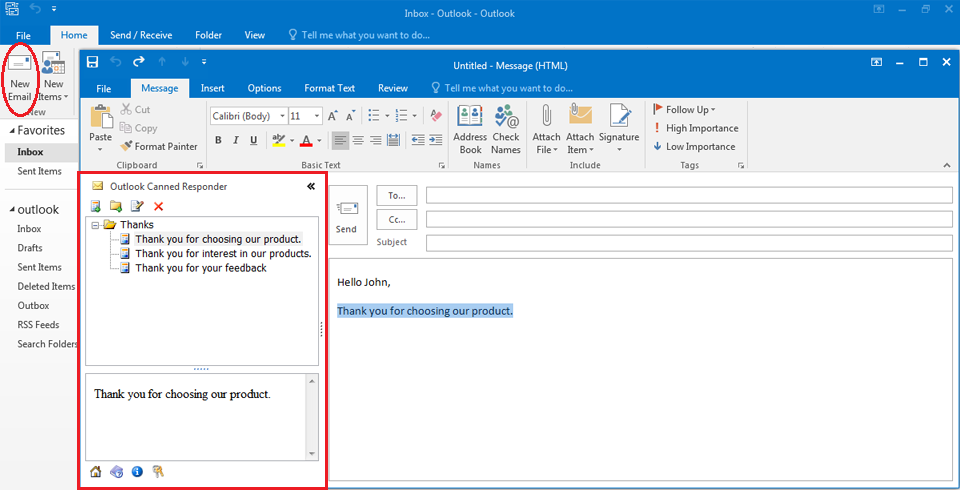Toggle the numbered list
The width and height of the screenshot is (960, 490).
[x=402, y=116]
